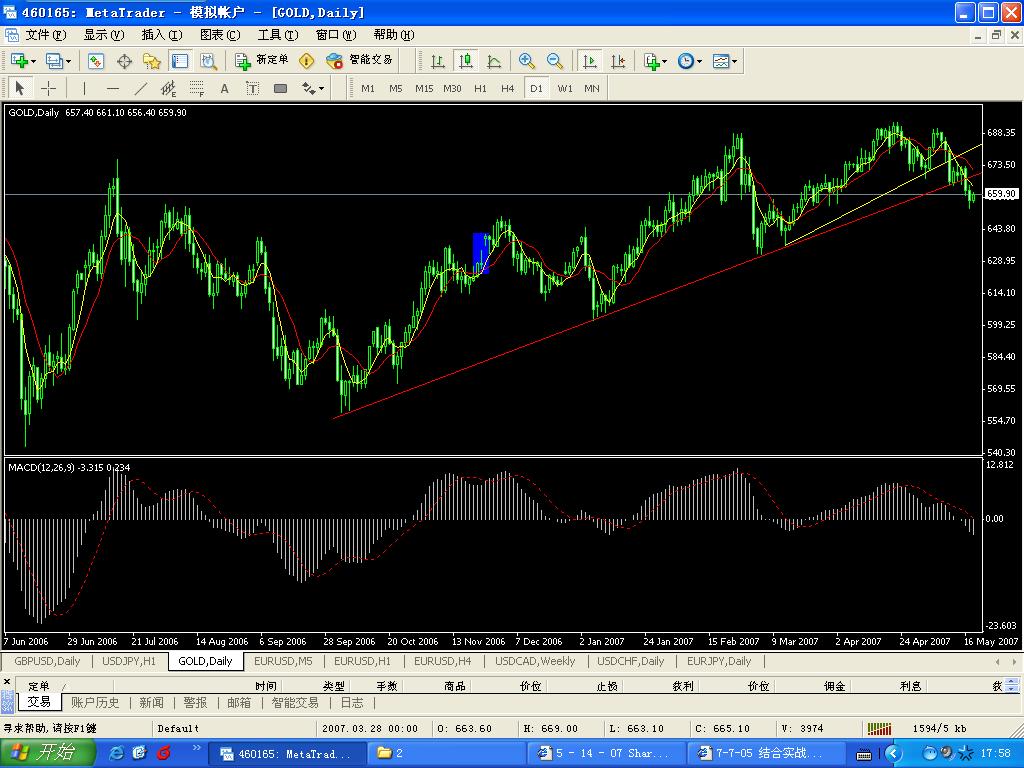This screenshot has height=768, width=1024.
Task: Select the horizontal line tool
Action: [112, 88]
